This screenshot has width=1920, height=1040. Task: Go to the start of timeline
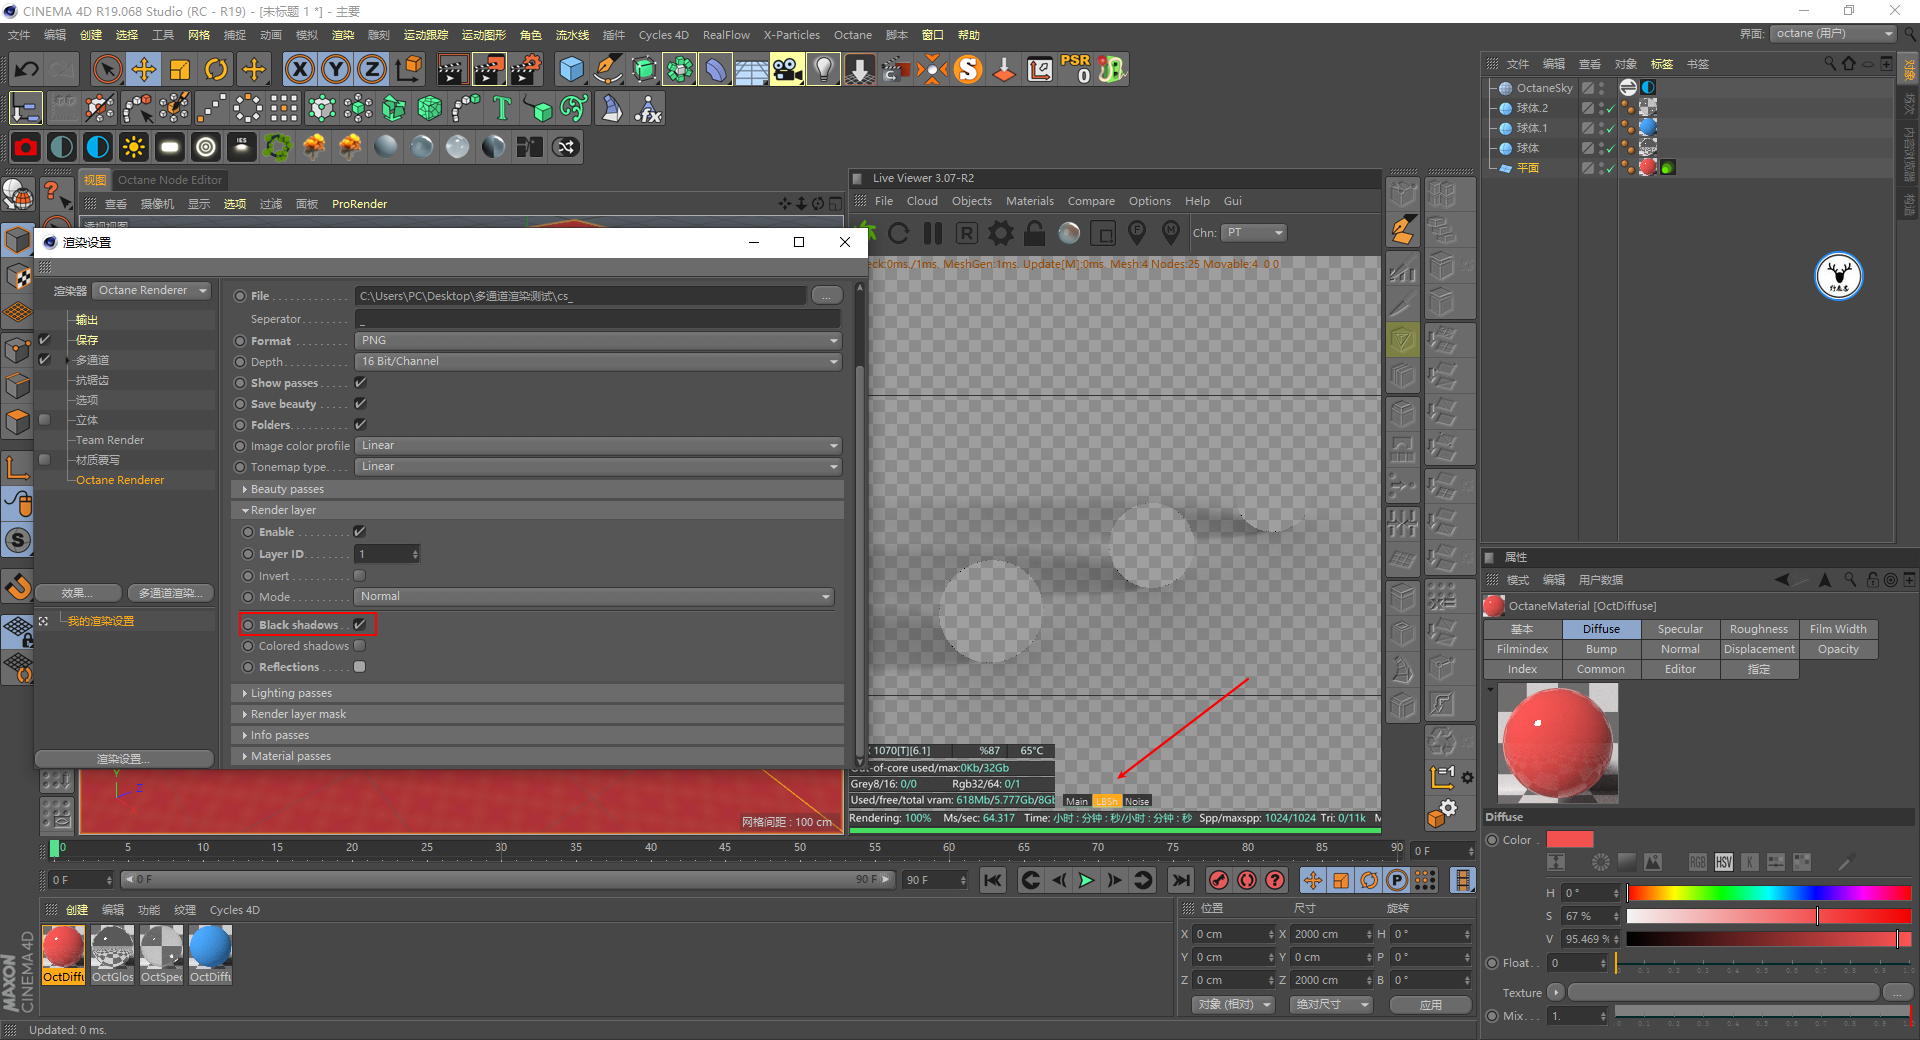993,880
